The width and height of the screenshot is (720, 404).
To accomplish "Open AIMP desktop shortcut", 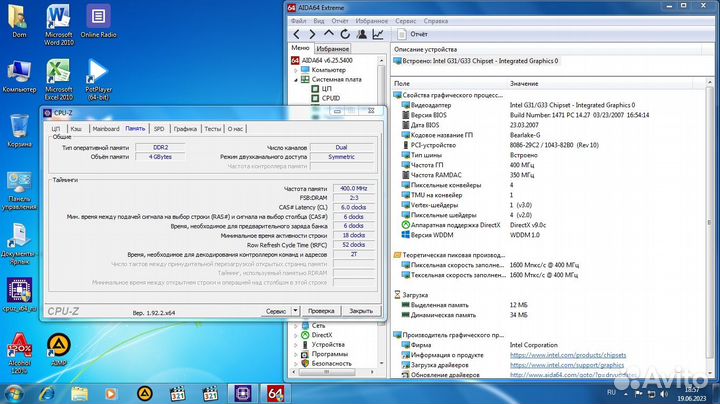I will [59, 349].
